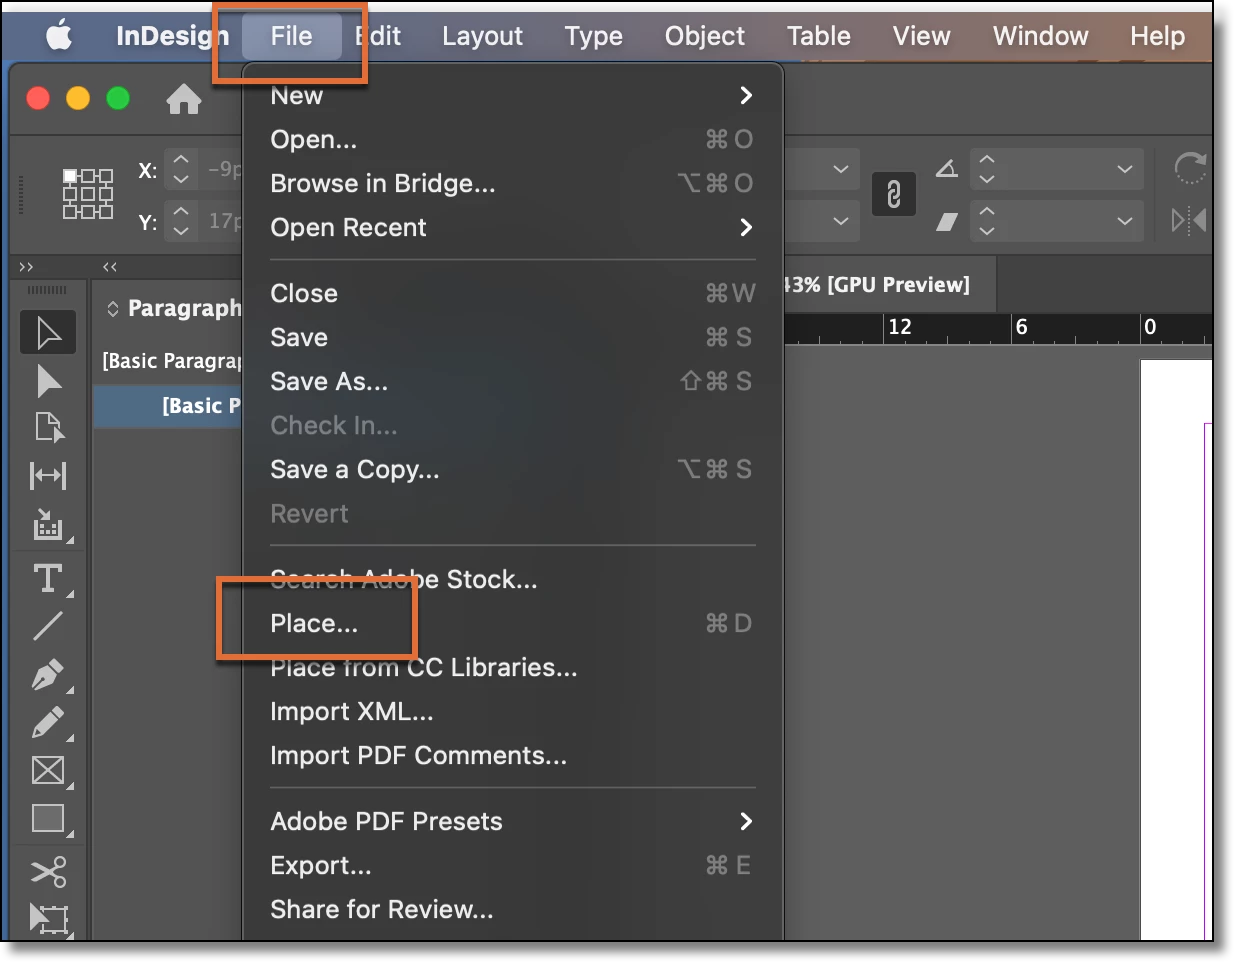The width and height of the screenshot is (1234, 962).
Task: Select the Selection tool arrow
Action: pos(48,333)
